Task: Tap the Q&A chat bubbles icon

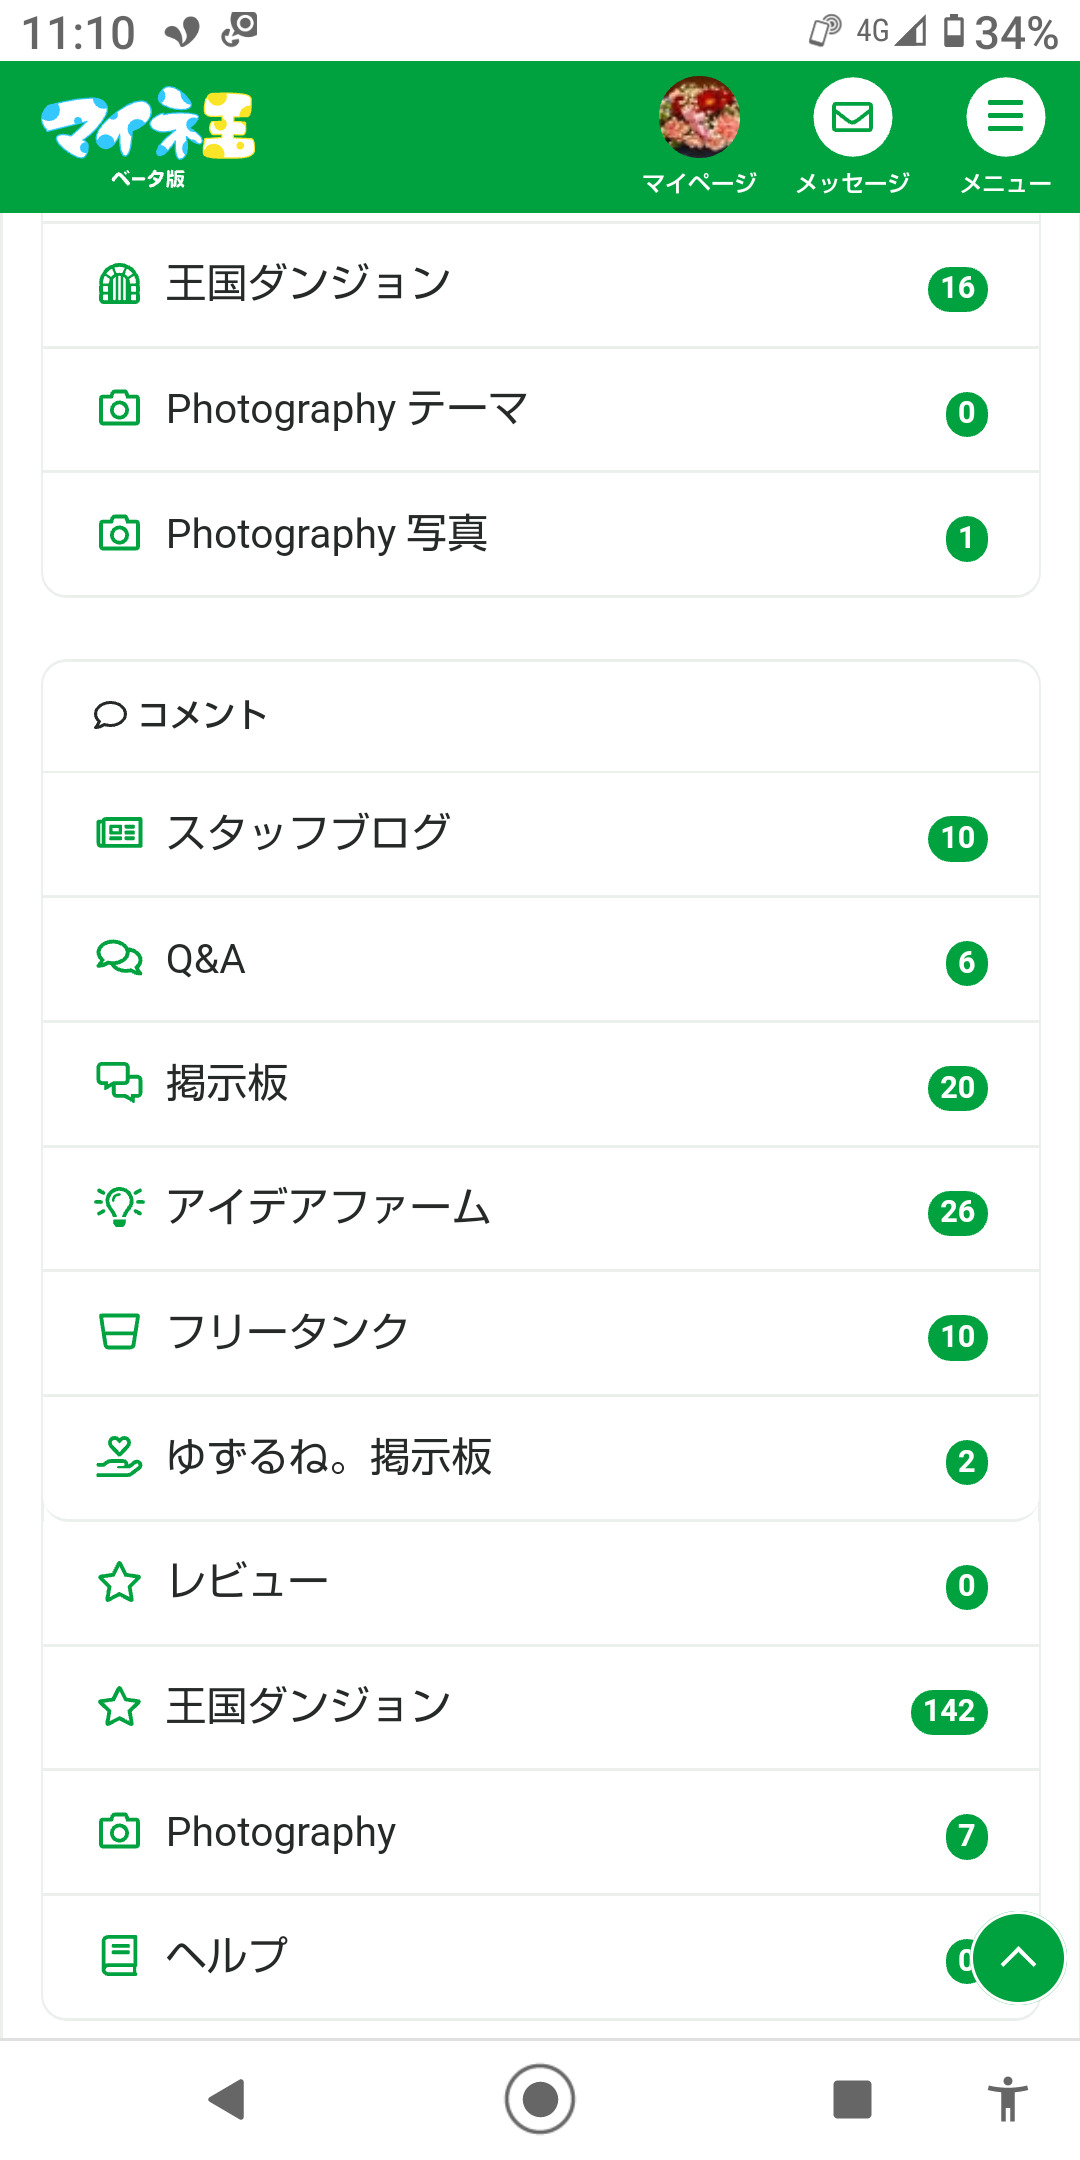Action: click(119, 958)
